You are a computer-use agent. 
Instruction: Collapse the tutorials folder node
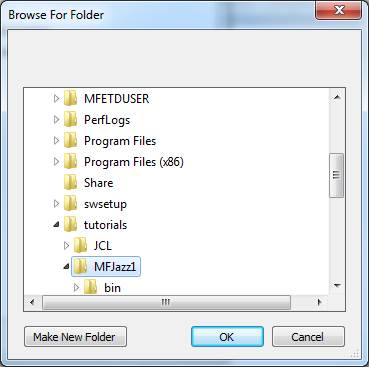pos(57,225)
